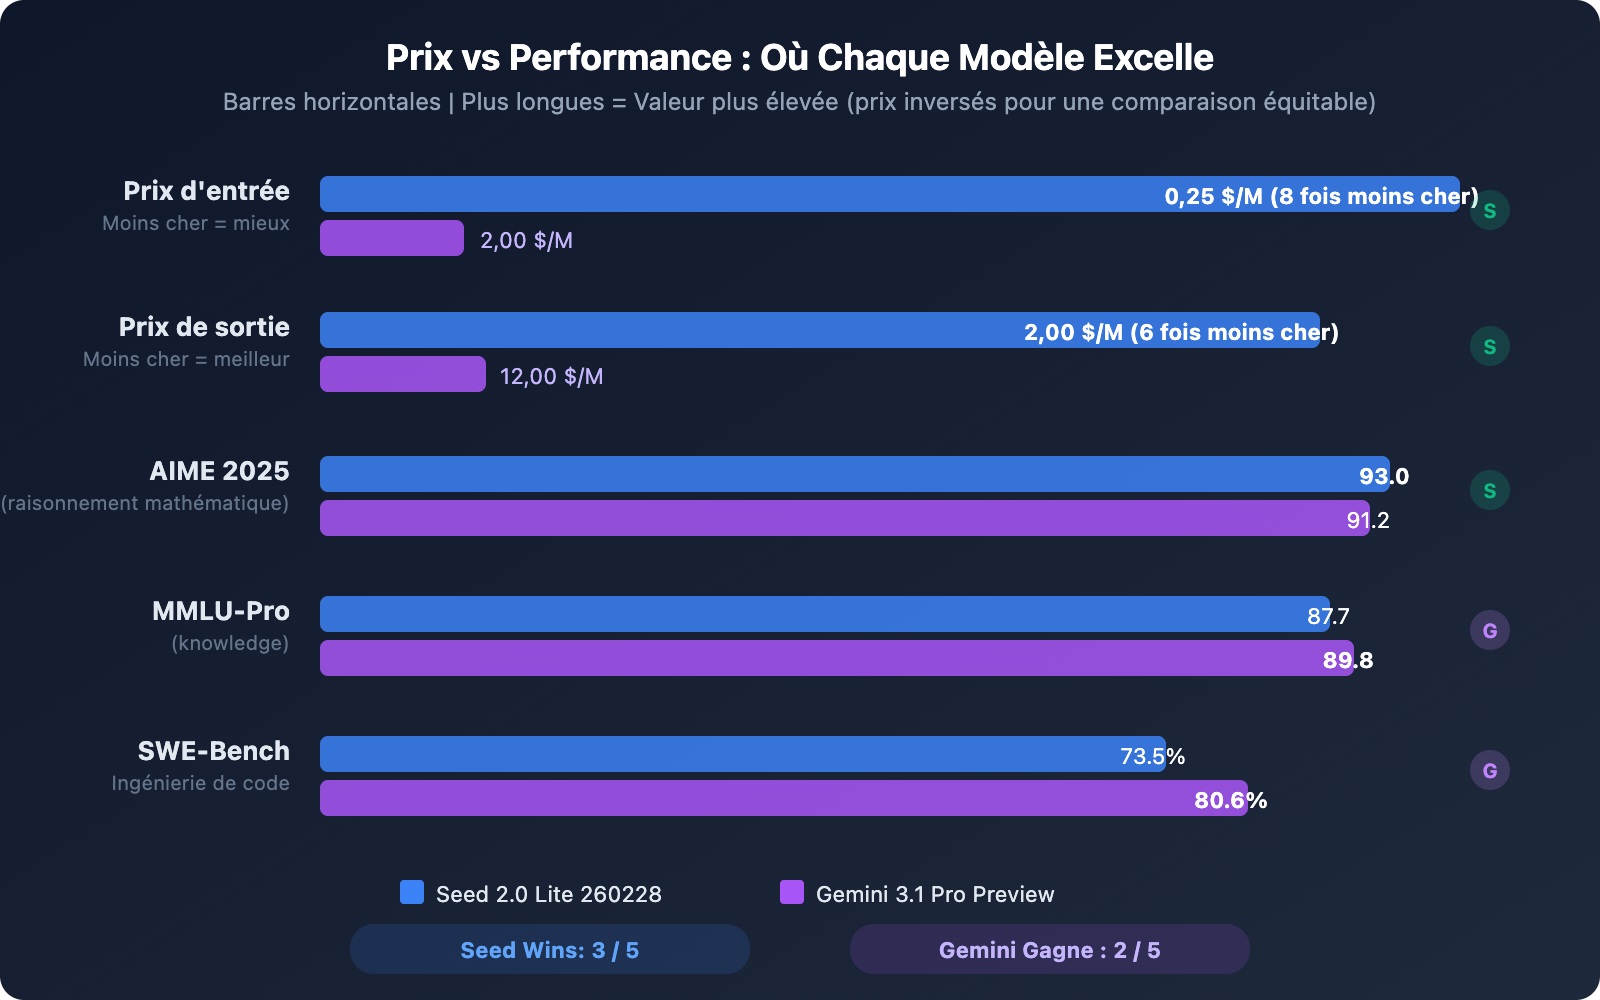
Task: Click the purple MMLU-Pro bar showing 89.8
Action: pyautogui.click(x=820, y=658)
